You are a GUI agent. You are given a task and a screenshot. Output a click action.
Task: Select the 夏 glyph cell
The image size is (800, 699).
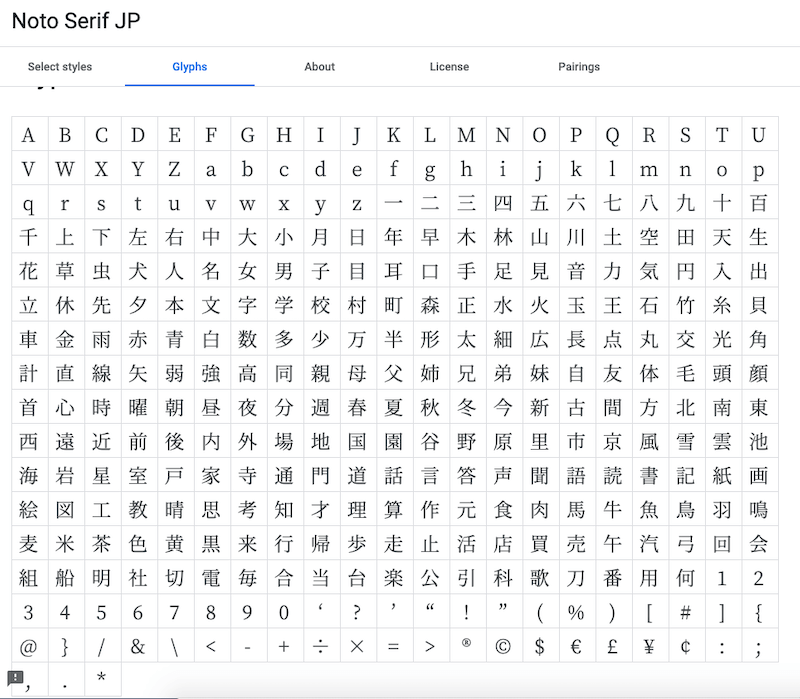click(395, 407)
